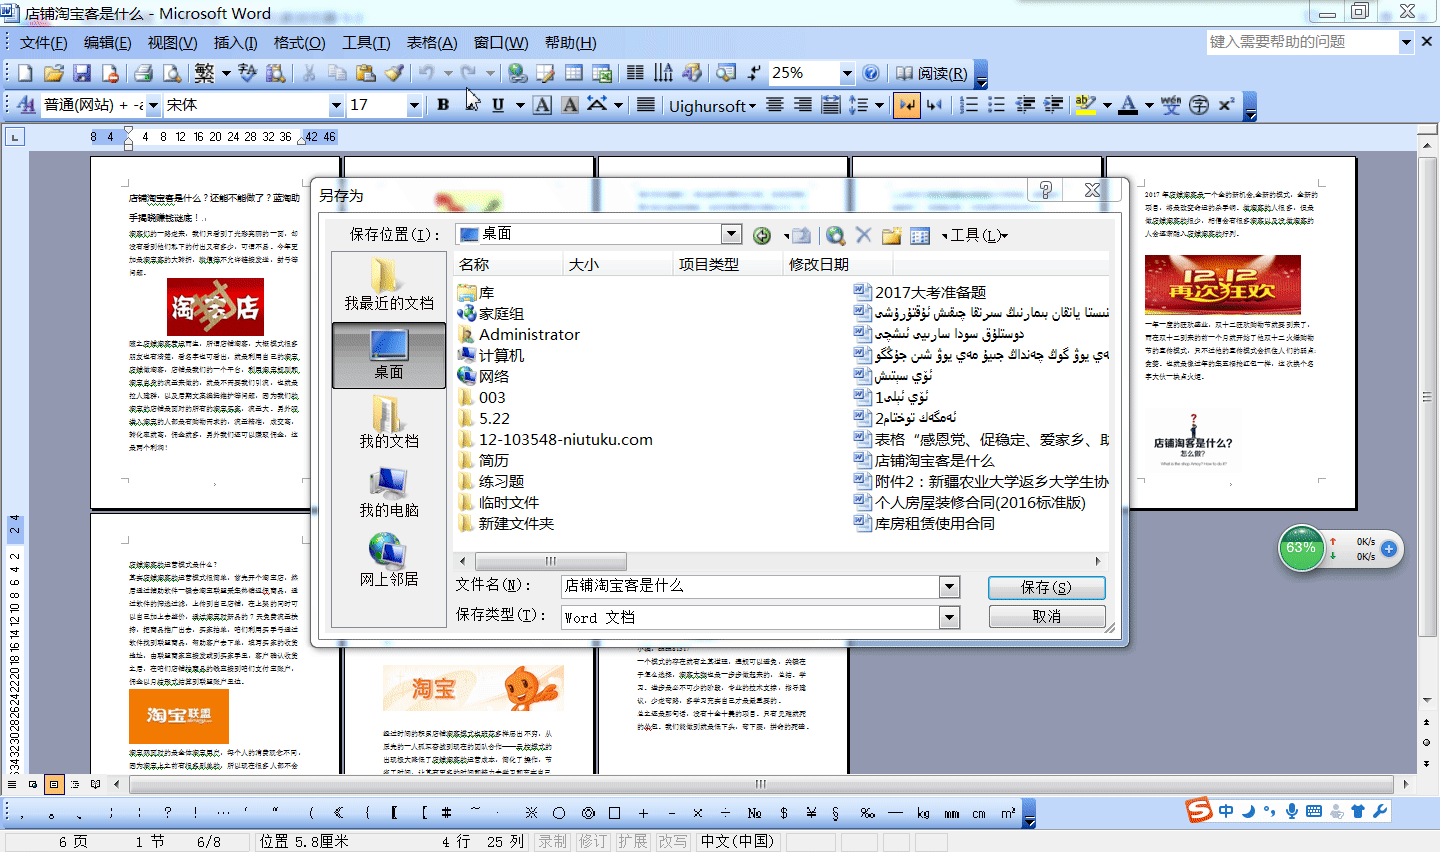This screenshot has height=852, width=1440.
Task: Select the Format Painter tool
Action: [x=394, y=73]
